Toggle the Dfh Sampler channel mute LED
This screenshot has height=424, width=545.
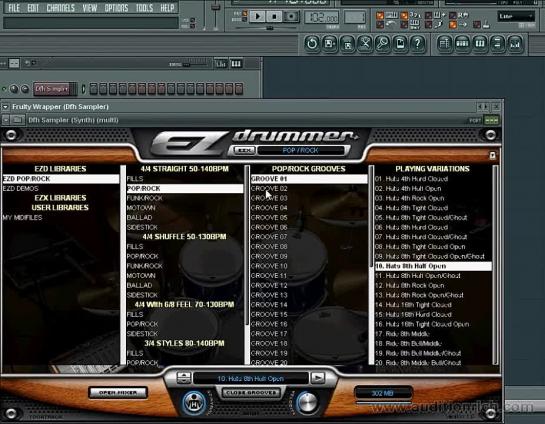[4, 89]
